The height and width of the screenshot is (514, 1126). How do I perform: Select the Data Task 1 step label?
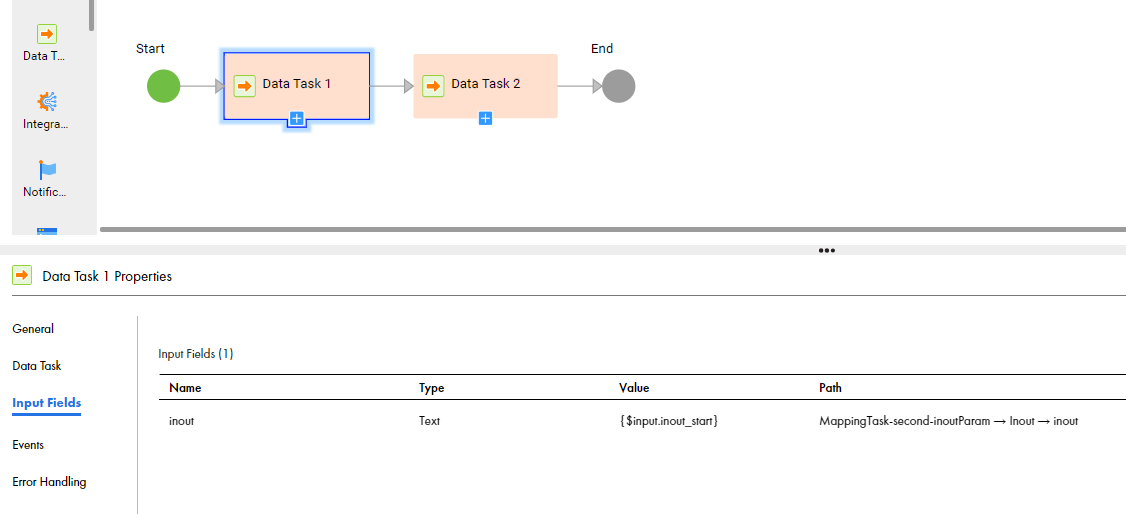pos(297,83)
